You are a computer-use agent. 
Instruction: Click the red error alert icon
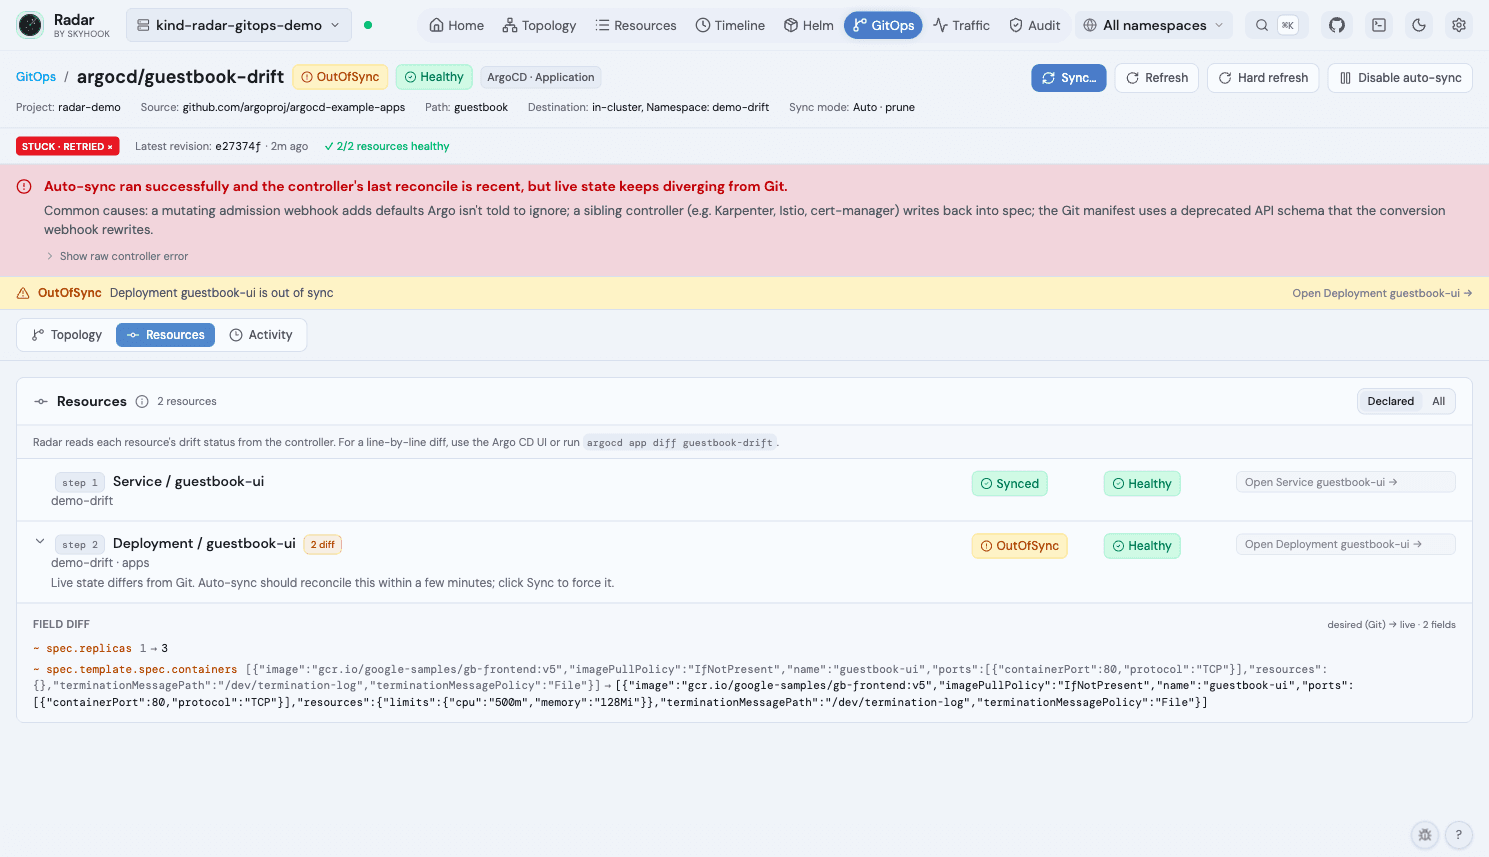(x=24, y=186)
